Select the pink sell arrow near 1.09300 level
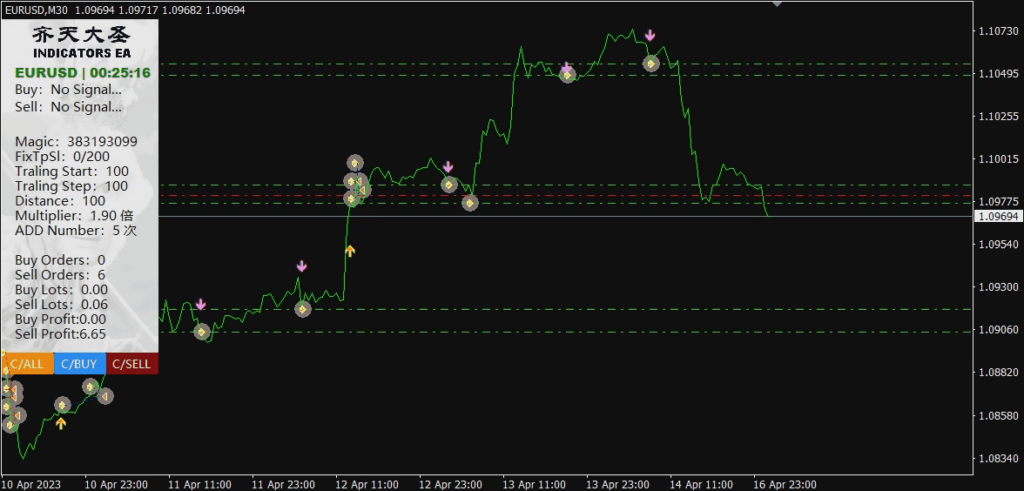This screenshot has height=491, width=1024. click(x=302, y=266)
